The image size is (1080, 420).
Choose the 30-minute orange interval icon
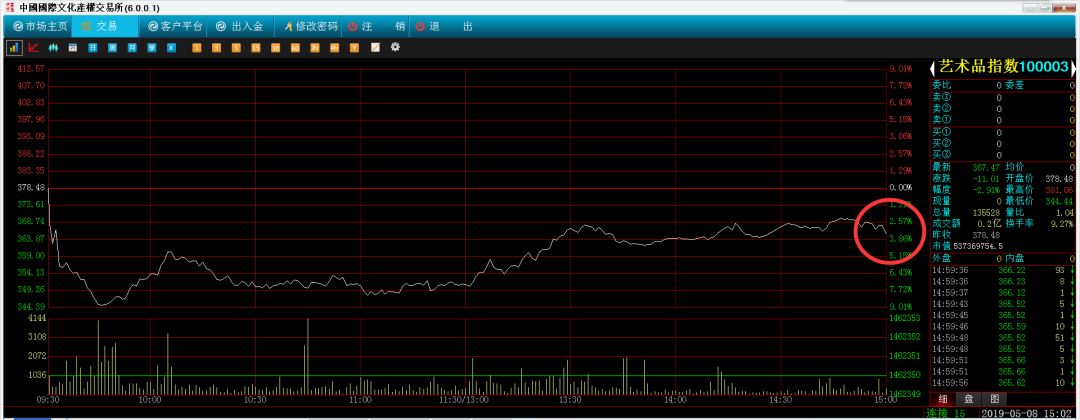pos(276,48)
